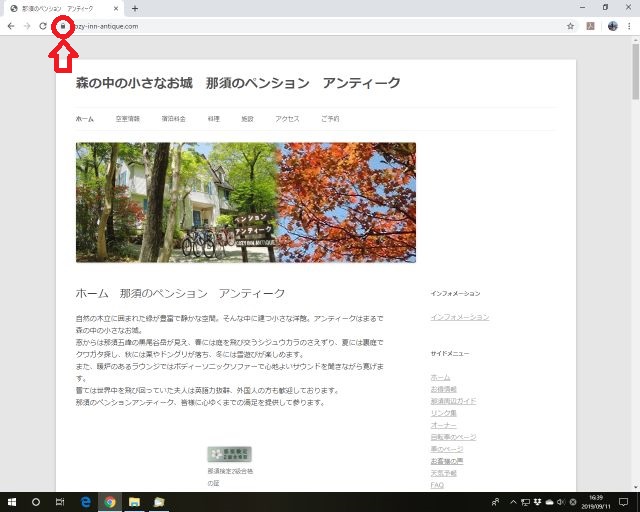Click the Chrome profile avatar icon
640x512 pixels.
[612, 26]
